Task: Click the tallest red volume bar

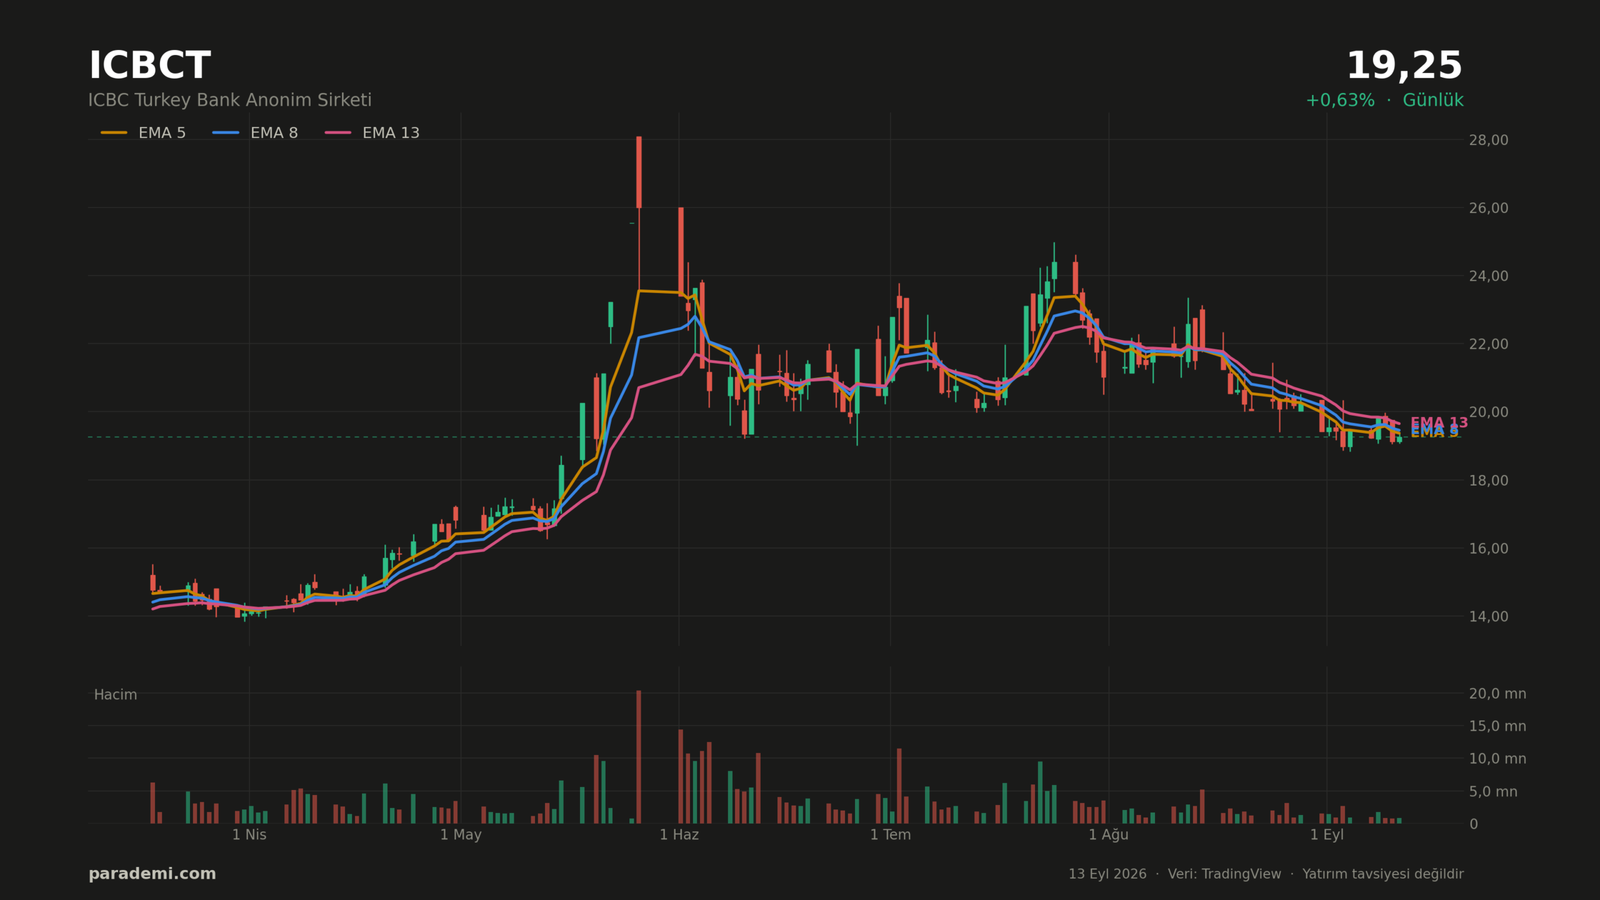Action: pyautogui.click(x=639, y=757)
